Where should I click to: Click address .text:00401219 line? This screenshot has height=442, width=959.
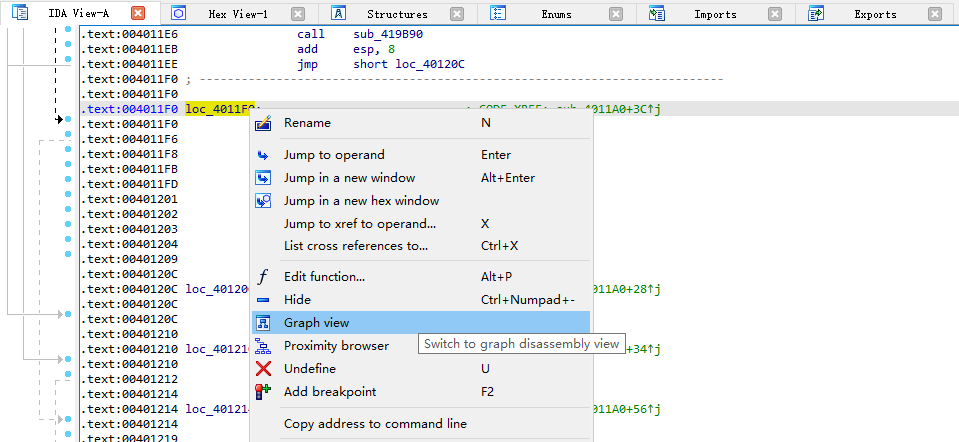tap(129, 437)
